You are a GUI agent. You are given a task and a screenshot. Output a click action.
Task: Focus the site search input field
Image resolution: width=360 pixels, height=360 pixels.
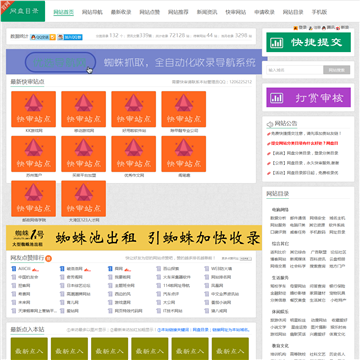pos(295,70)
